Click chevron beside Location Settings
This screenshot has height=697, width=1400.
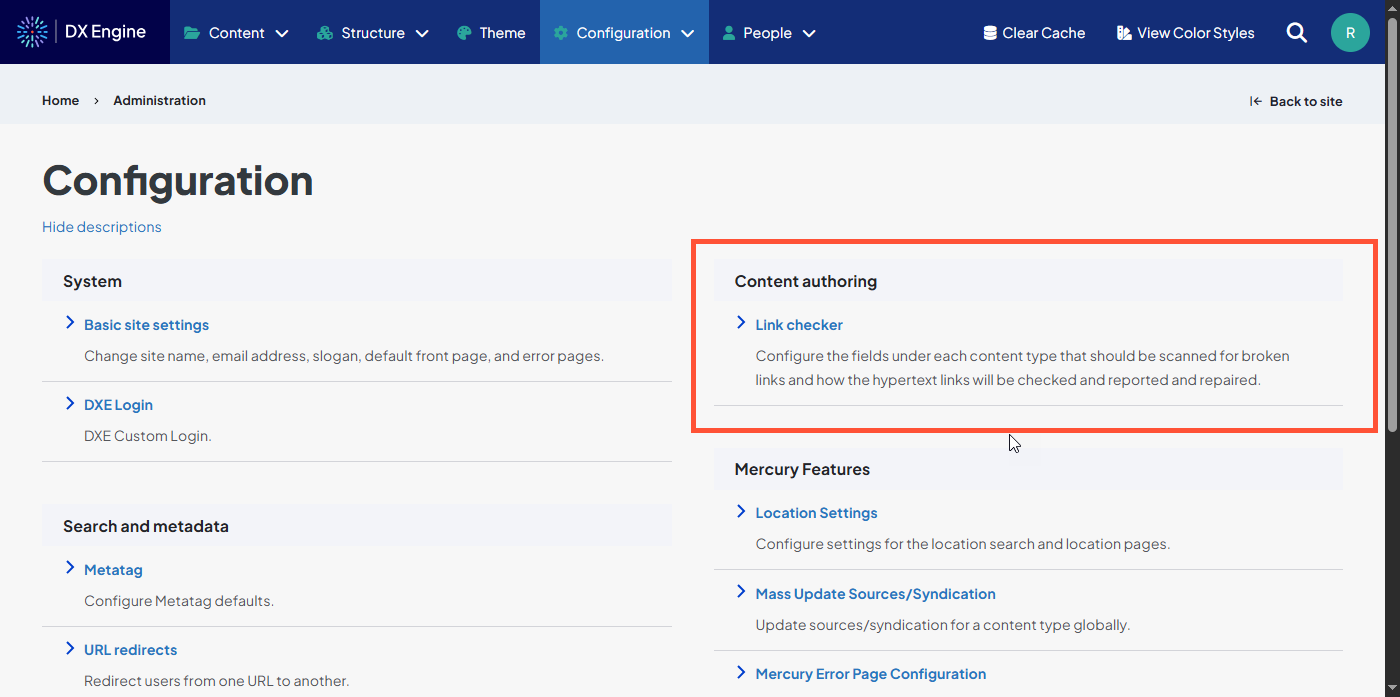pyautogui.click(x=741, y=511)
